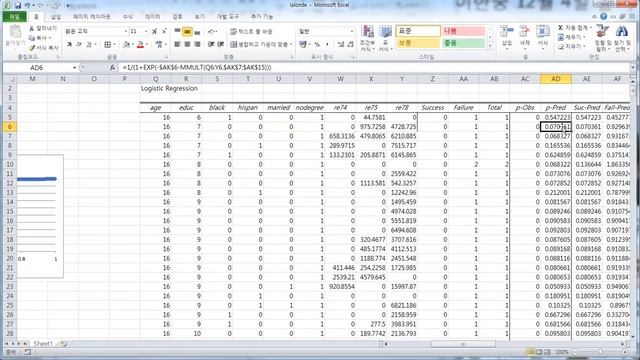Open the font name dropdown
Screen dimensions: 640x360
(x=126, y=31)
